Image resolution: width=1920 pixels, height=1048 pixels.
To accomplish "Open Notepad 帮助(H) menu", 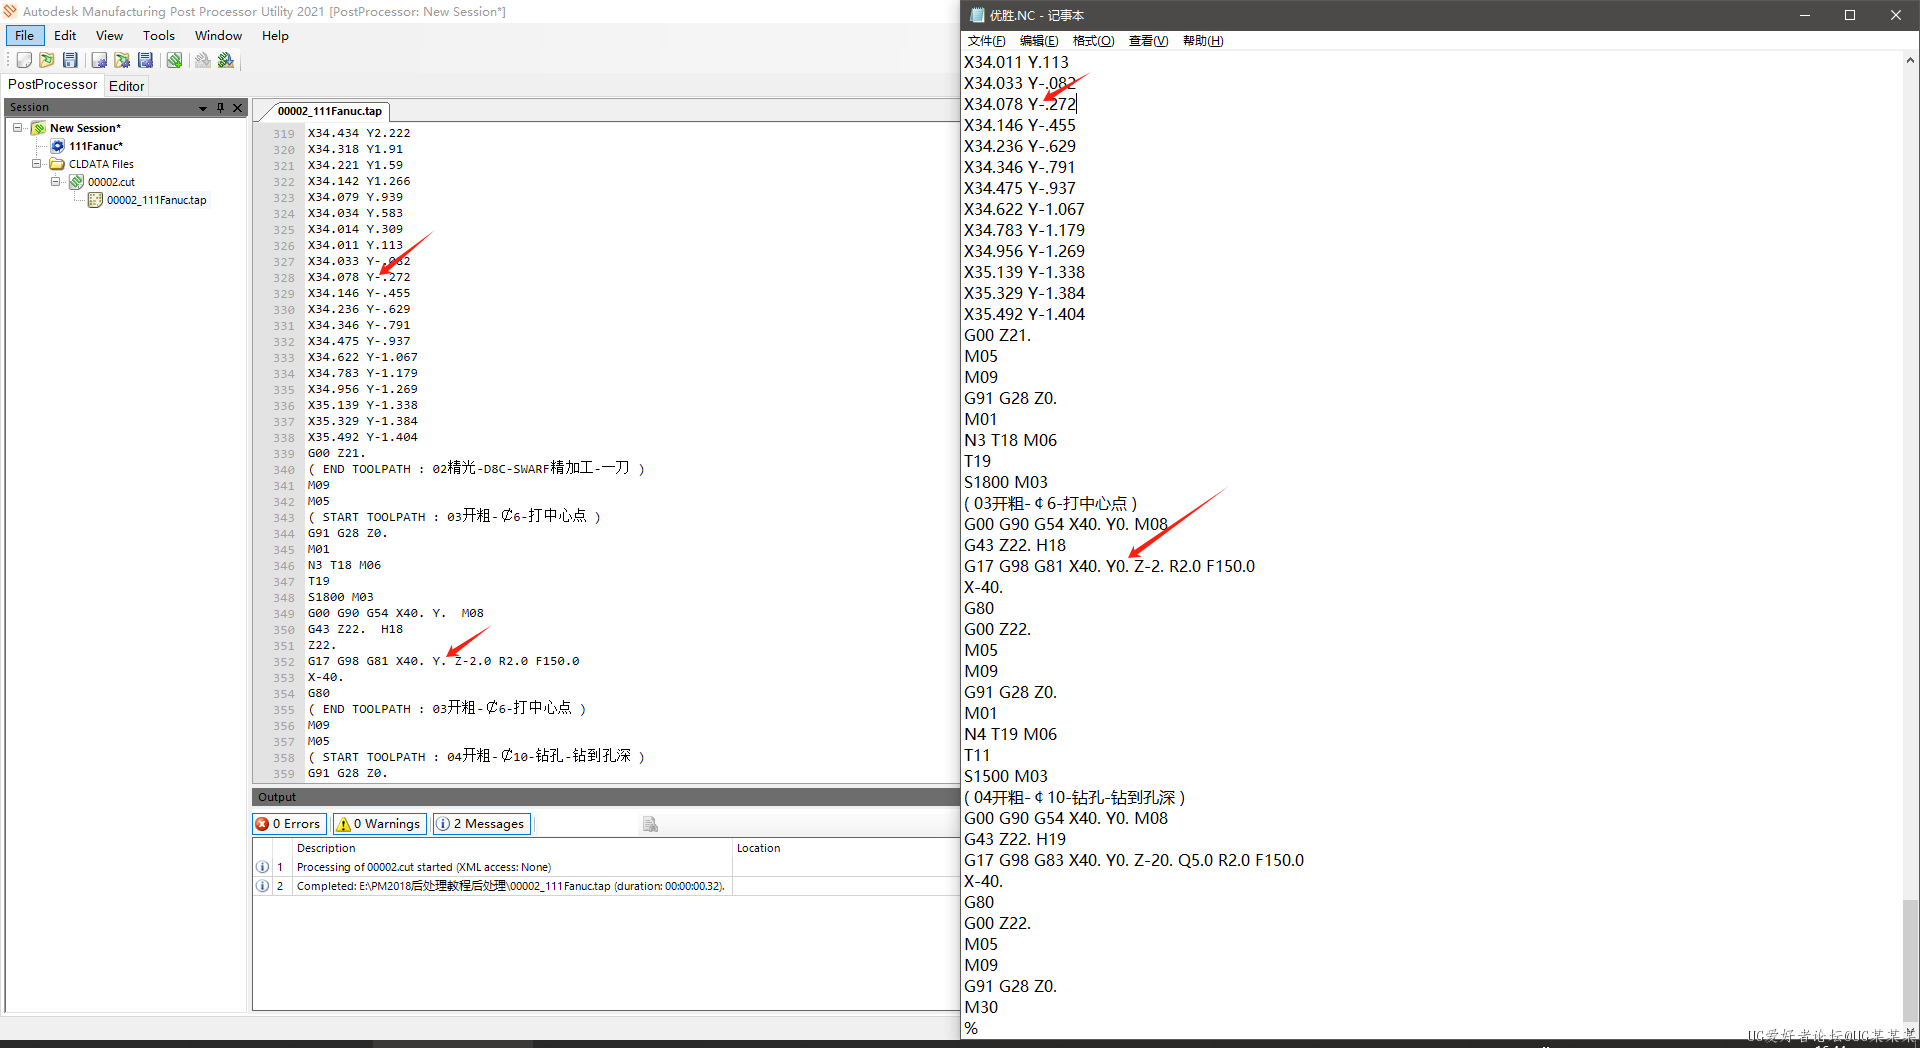I will pyautogui.click(x=1203, y=41).
